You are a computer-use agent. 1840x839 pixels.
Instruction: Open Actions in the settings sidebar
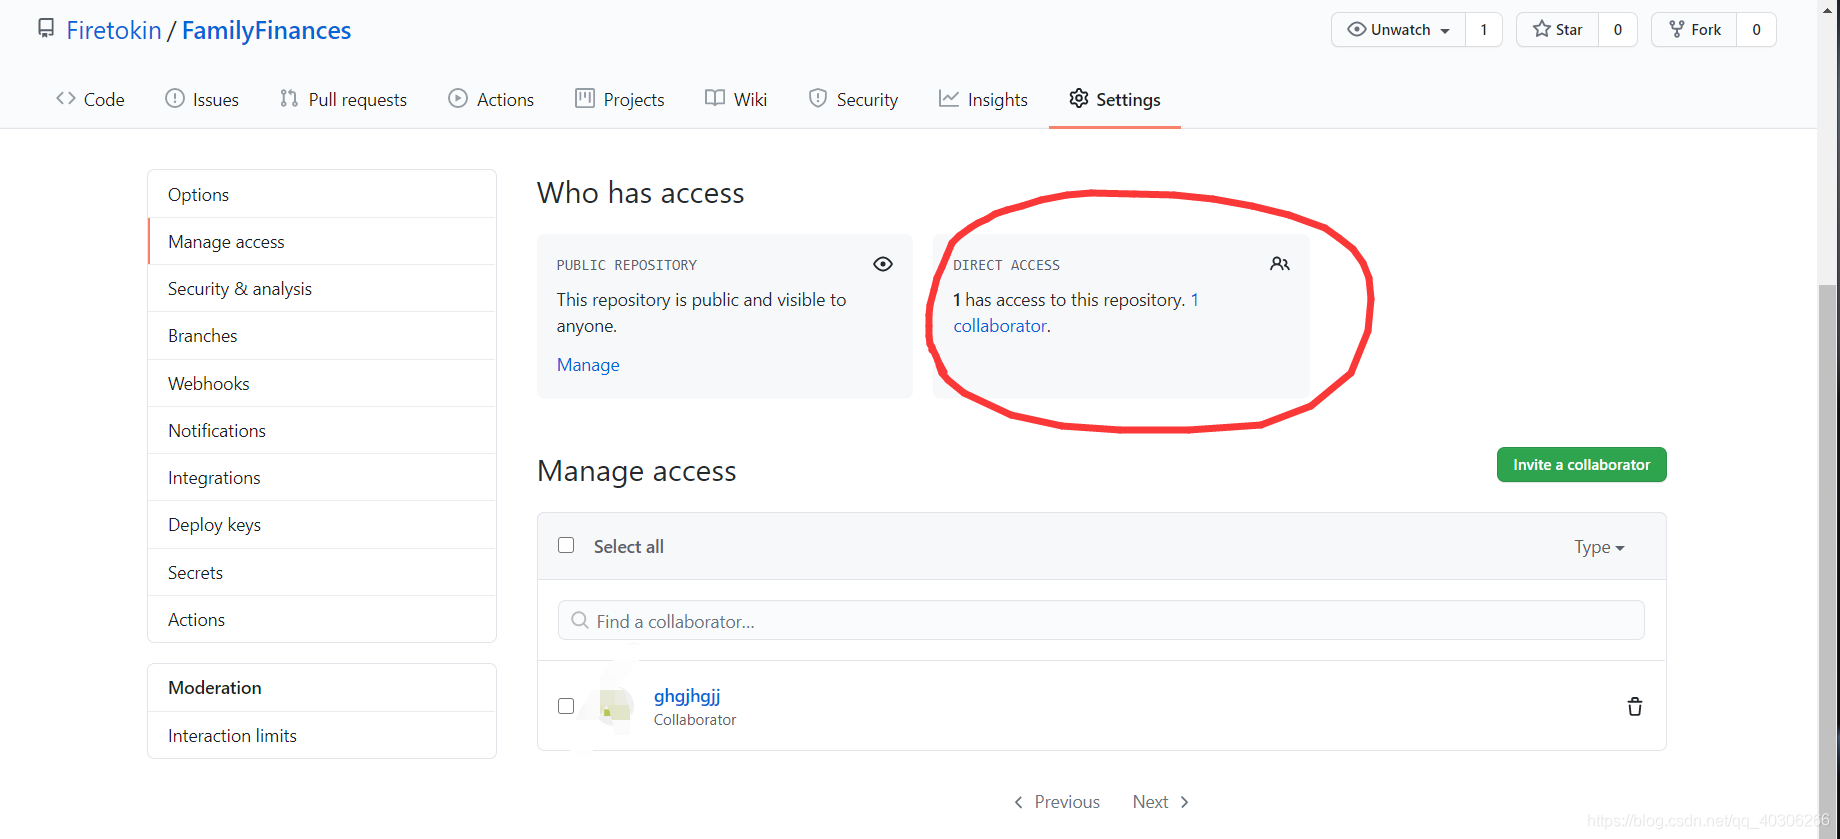(x=322, y=619)
